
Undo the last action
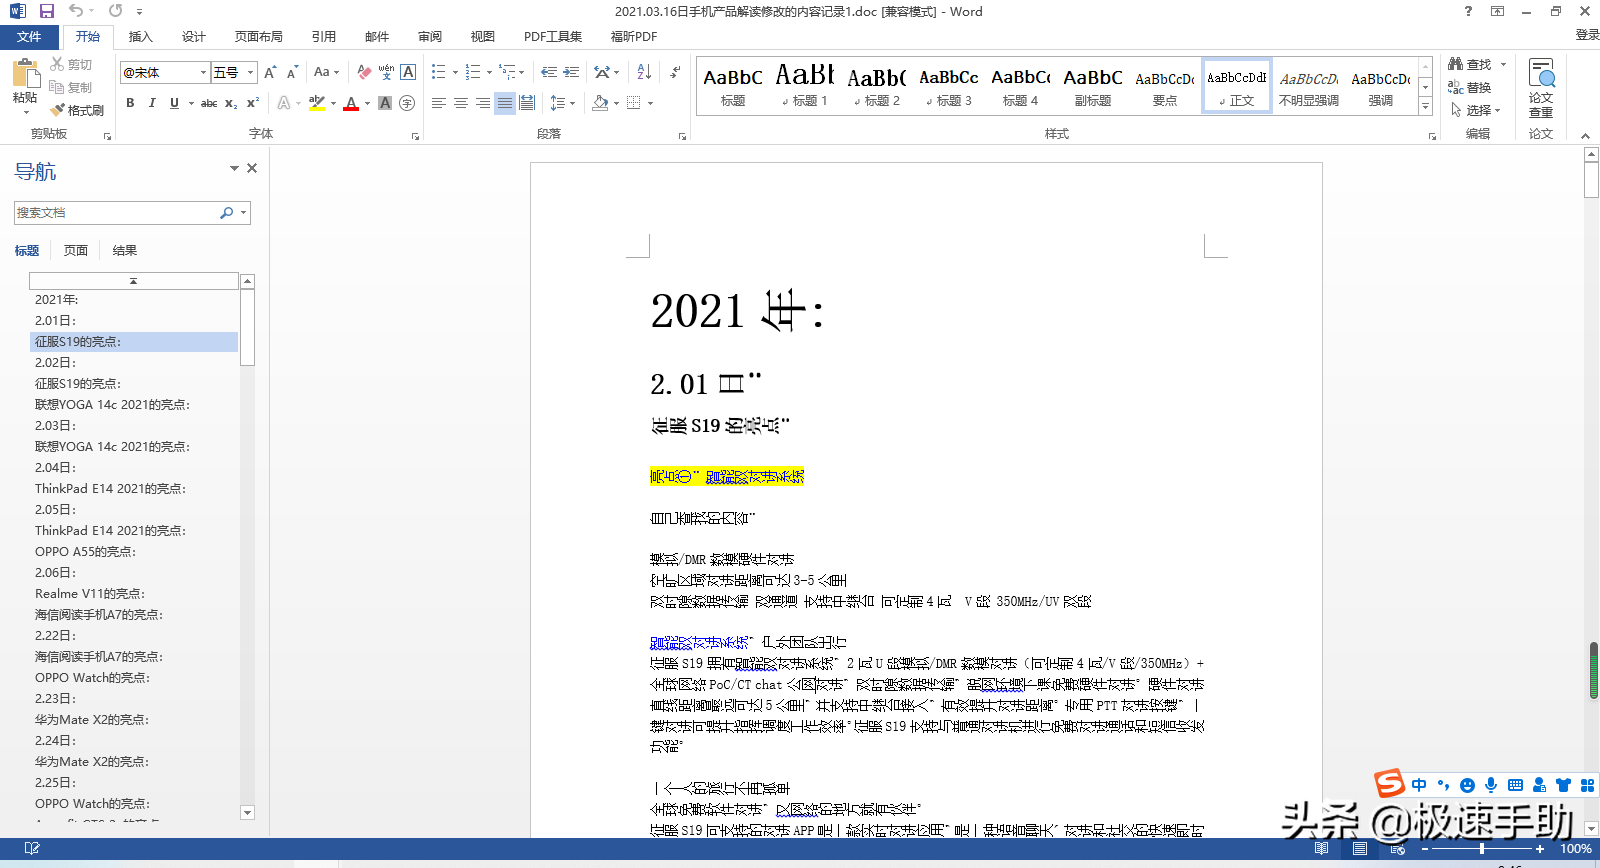tap(76, 11)
